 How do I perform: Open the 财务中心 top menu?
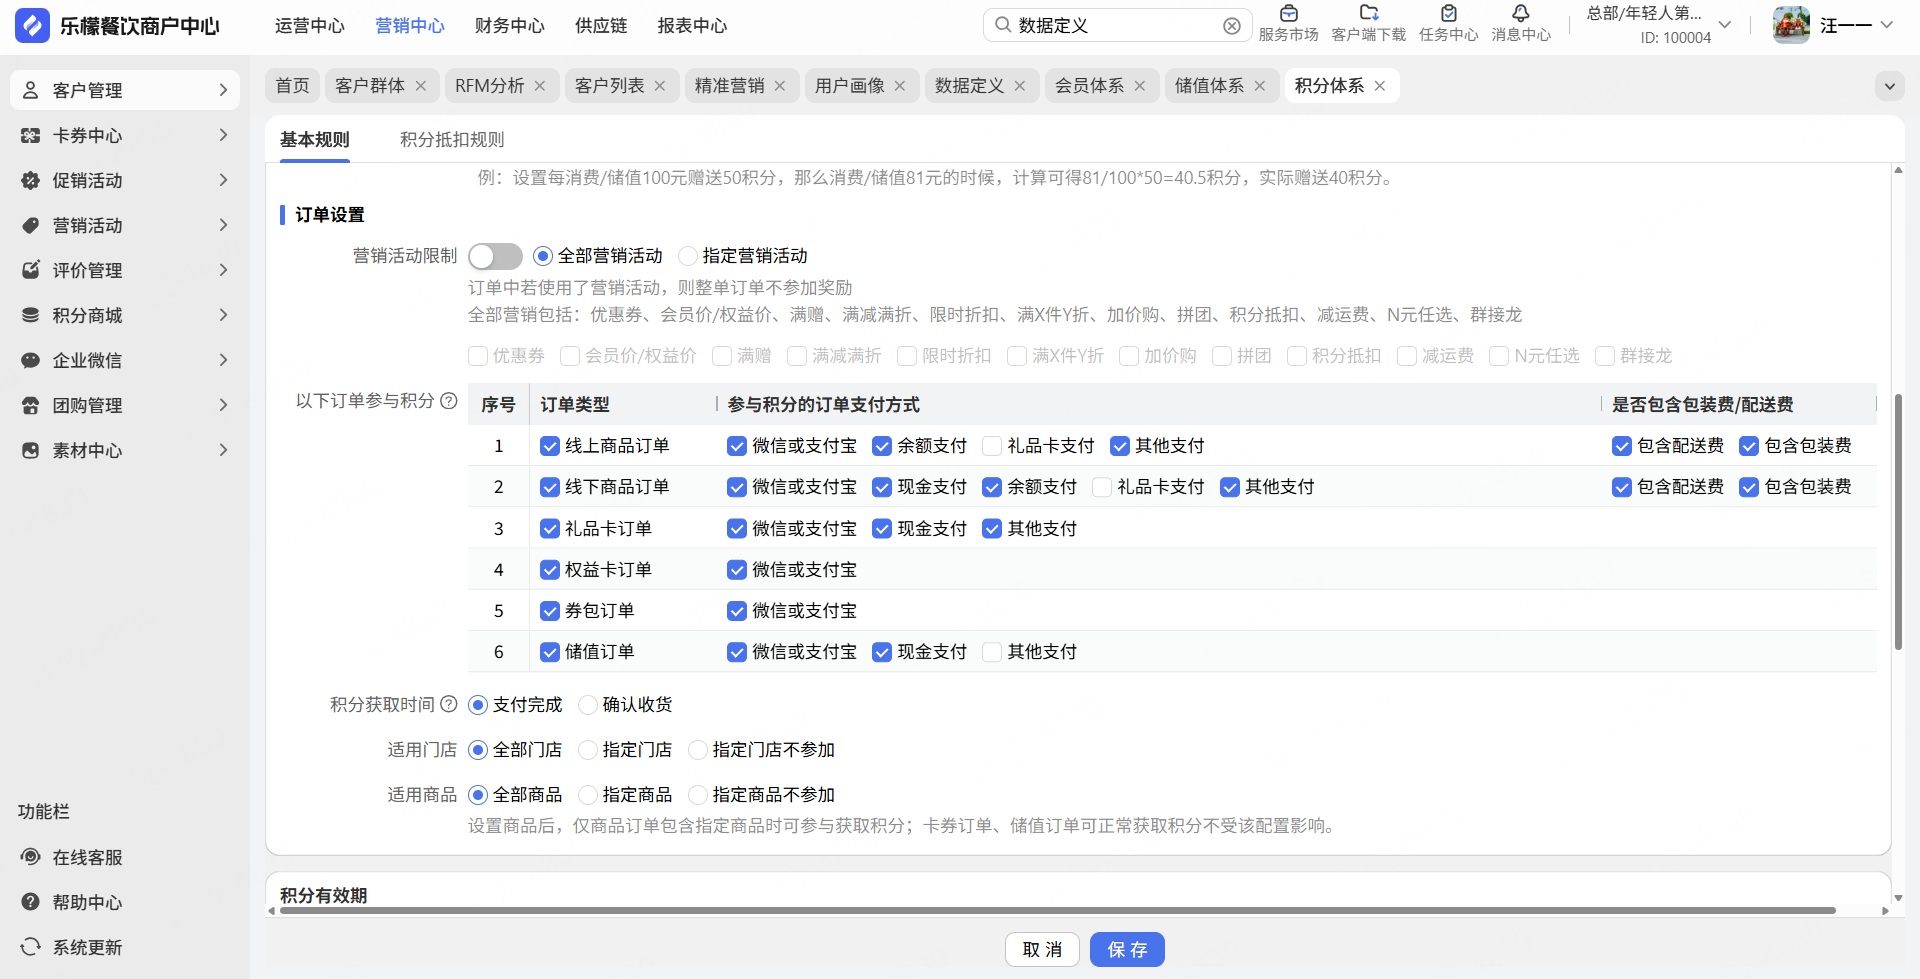tap(509, 26)
